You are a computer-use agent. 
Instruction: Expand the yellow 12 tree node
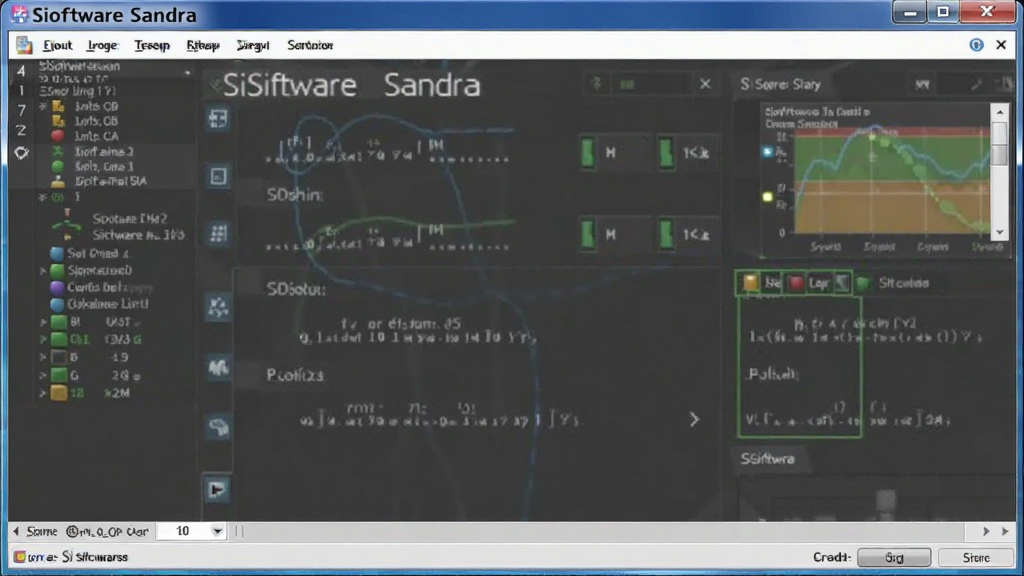point(43,393)
